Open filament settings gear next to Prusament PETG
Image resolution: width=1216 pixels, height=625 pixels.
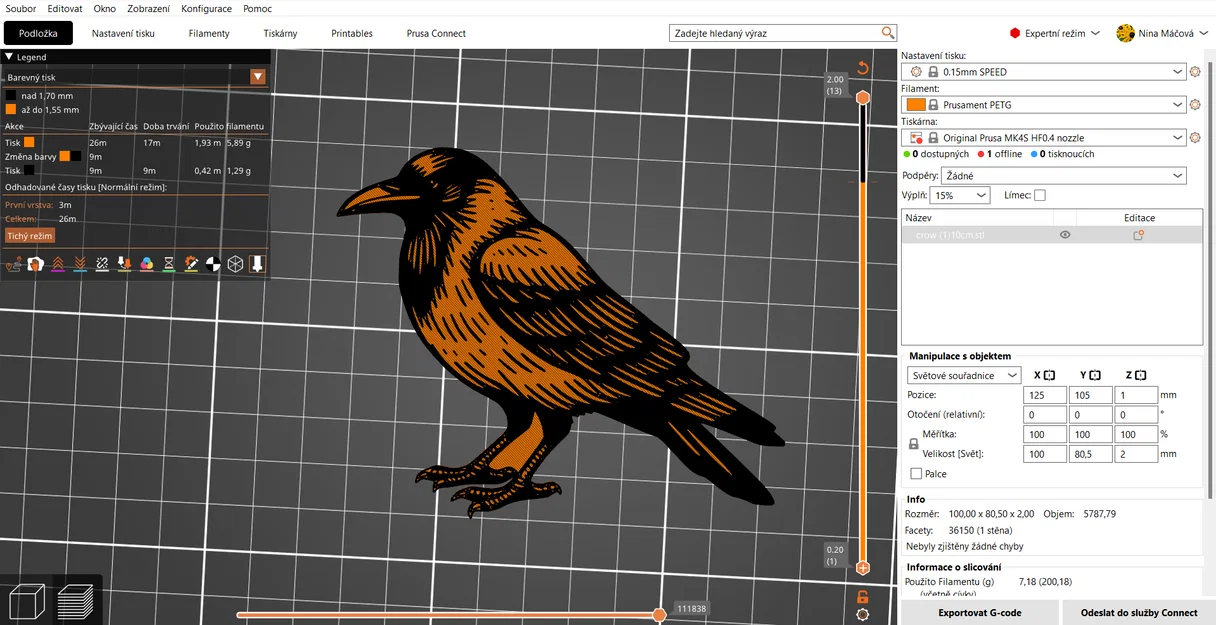[x=1195, y=105]
